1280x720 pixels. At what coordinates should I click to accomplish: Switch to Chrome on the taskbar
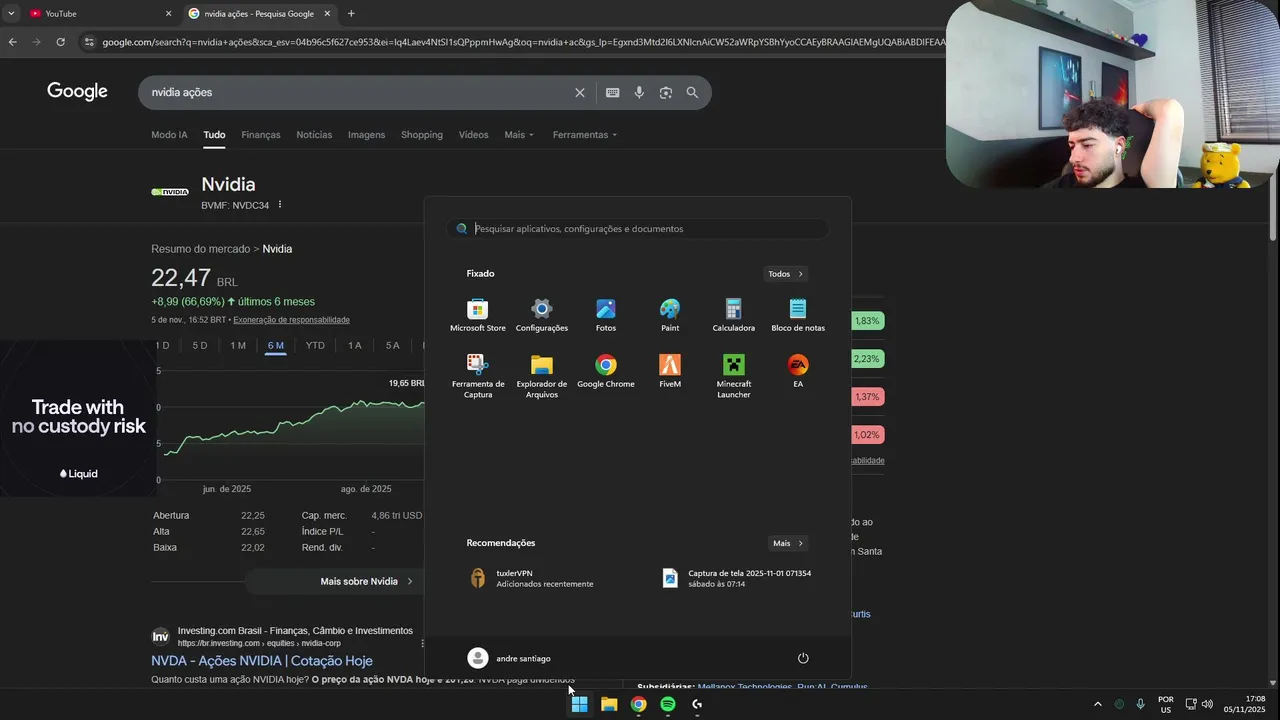pyautogui.click(x=638, y=704)
